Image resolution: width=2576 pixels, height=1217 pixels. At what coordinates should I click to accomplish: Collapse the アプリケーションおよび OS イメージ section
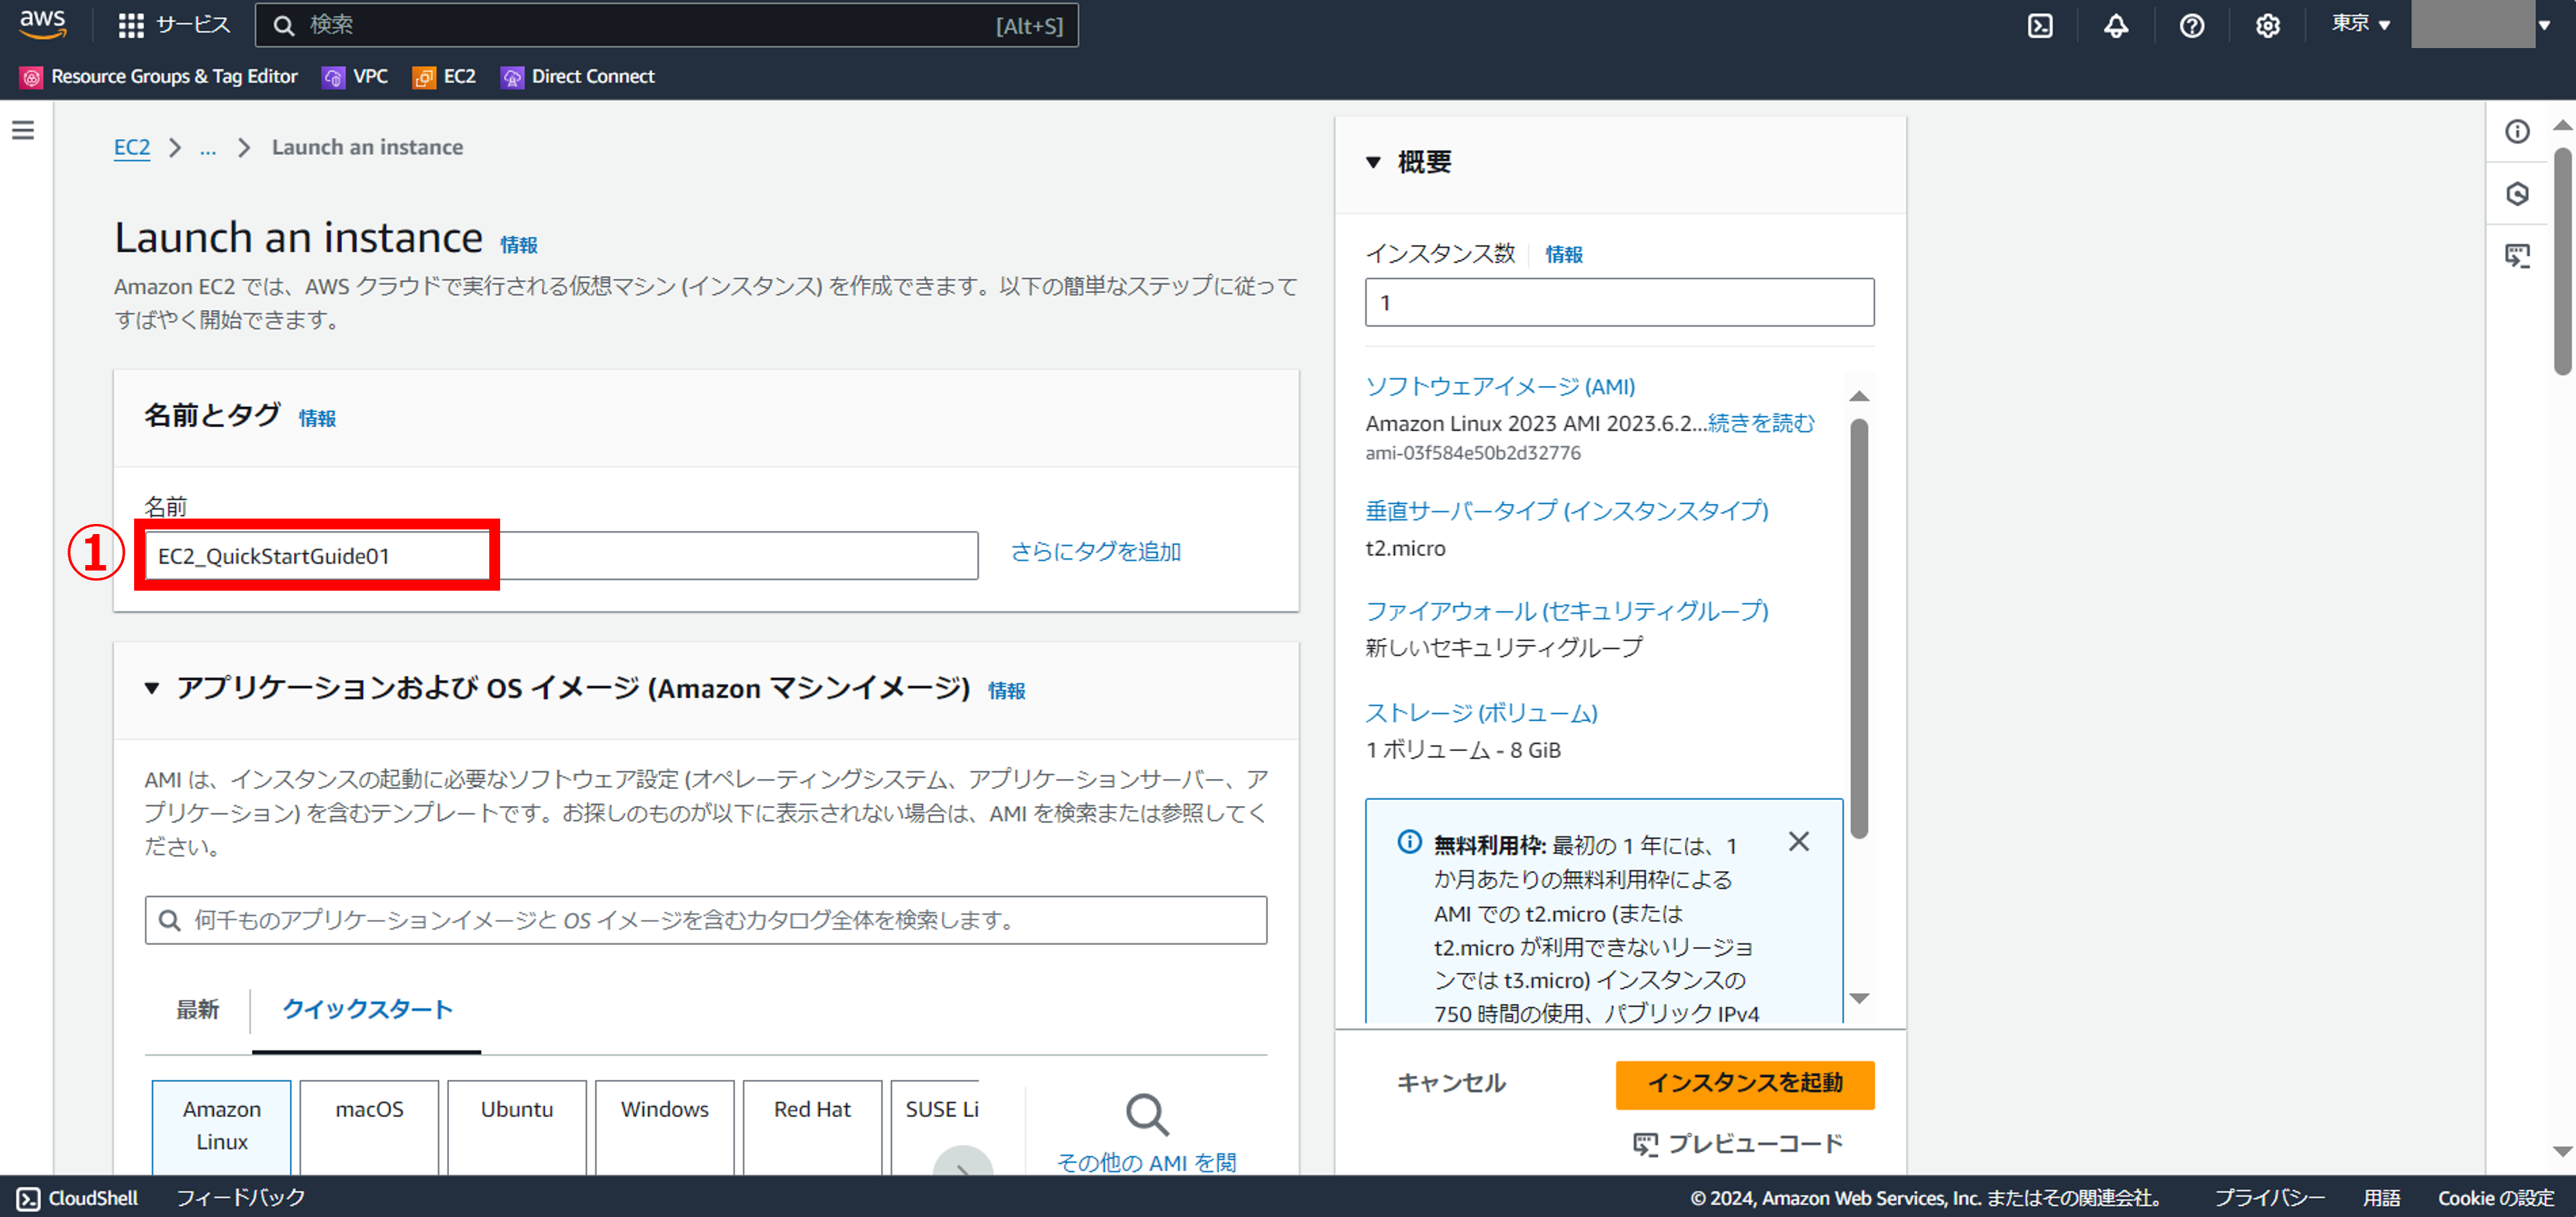[x=152, y=688]
